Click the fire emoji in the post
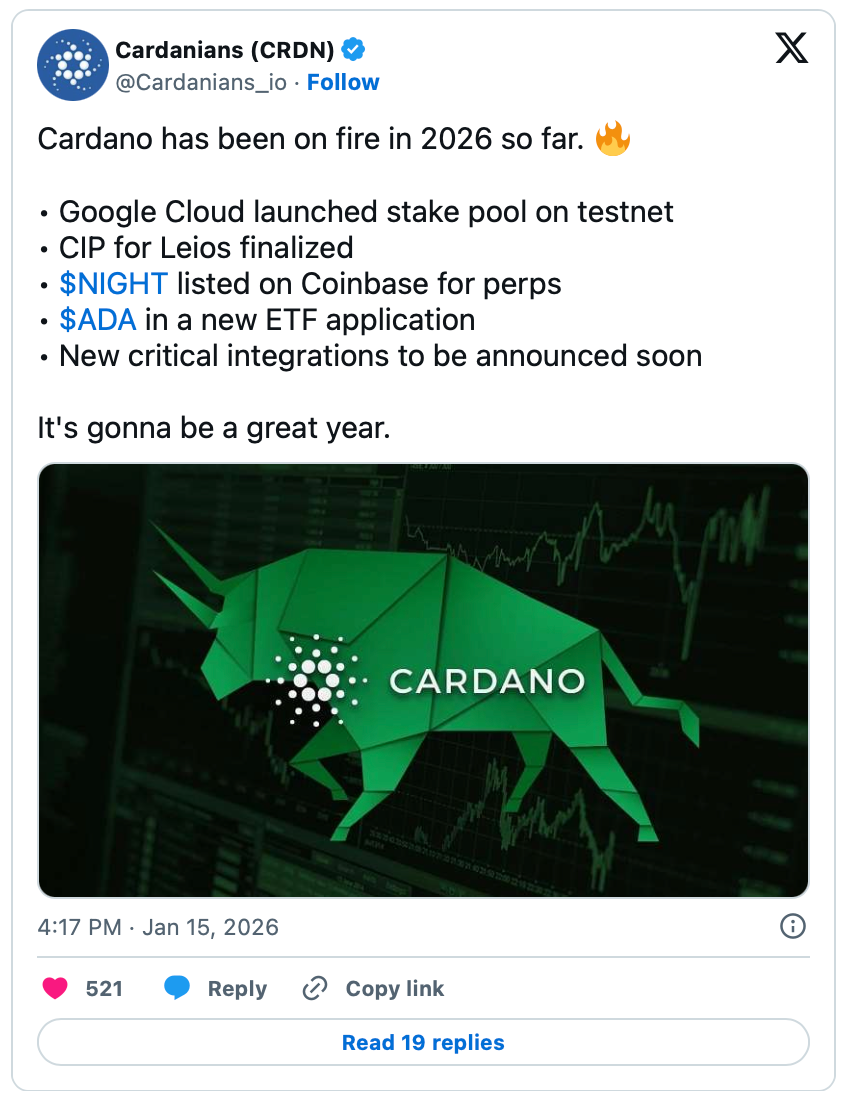This screenshot has height=1100, width=848. [613, 139]
